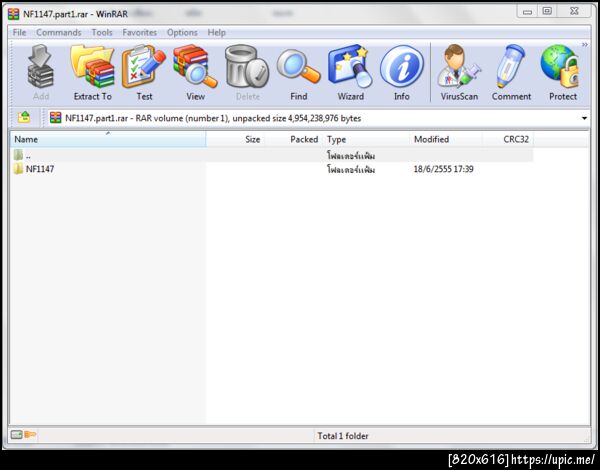Viewport: 600px width, 470px height.
Task: Go up one folder level icon
Action: tap(24, 118)
